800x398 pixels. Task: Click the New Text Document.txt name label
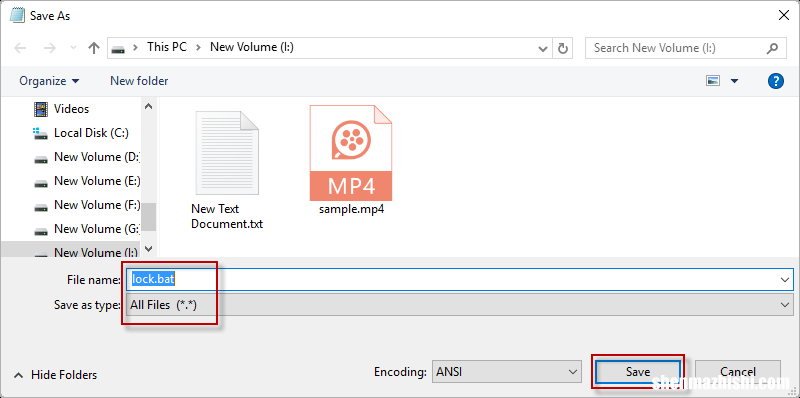(227, 216)
